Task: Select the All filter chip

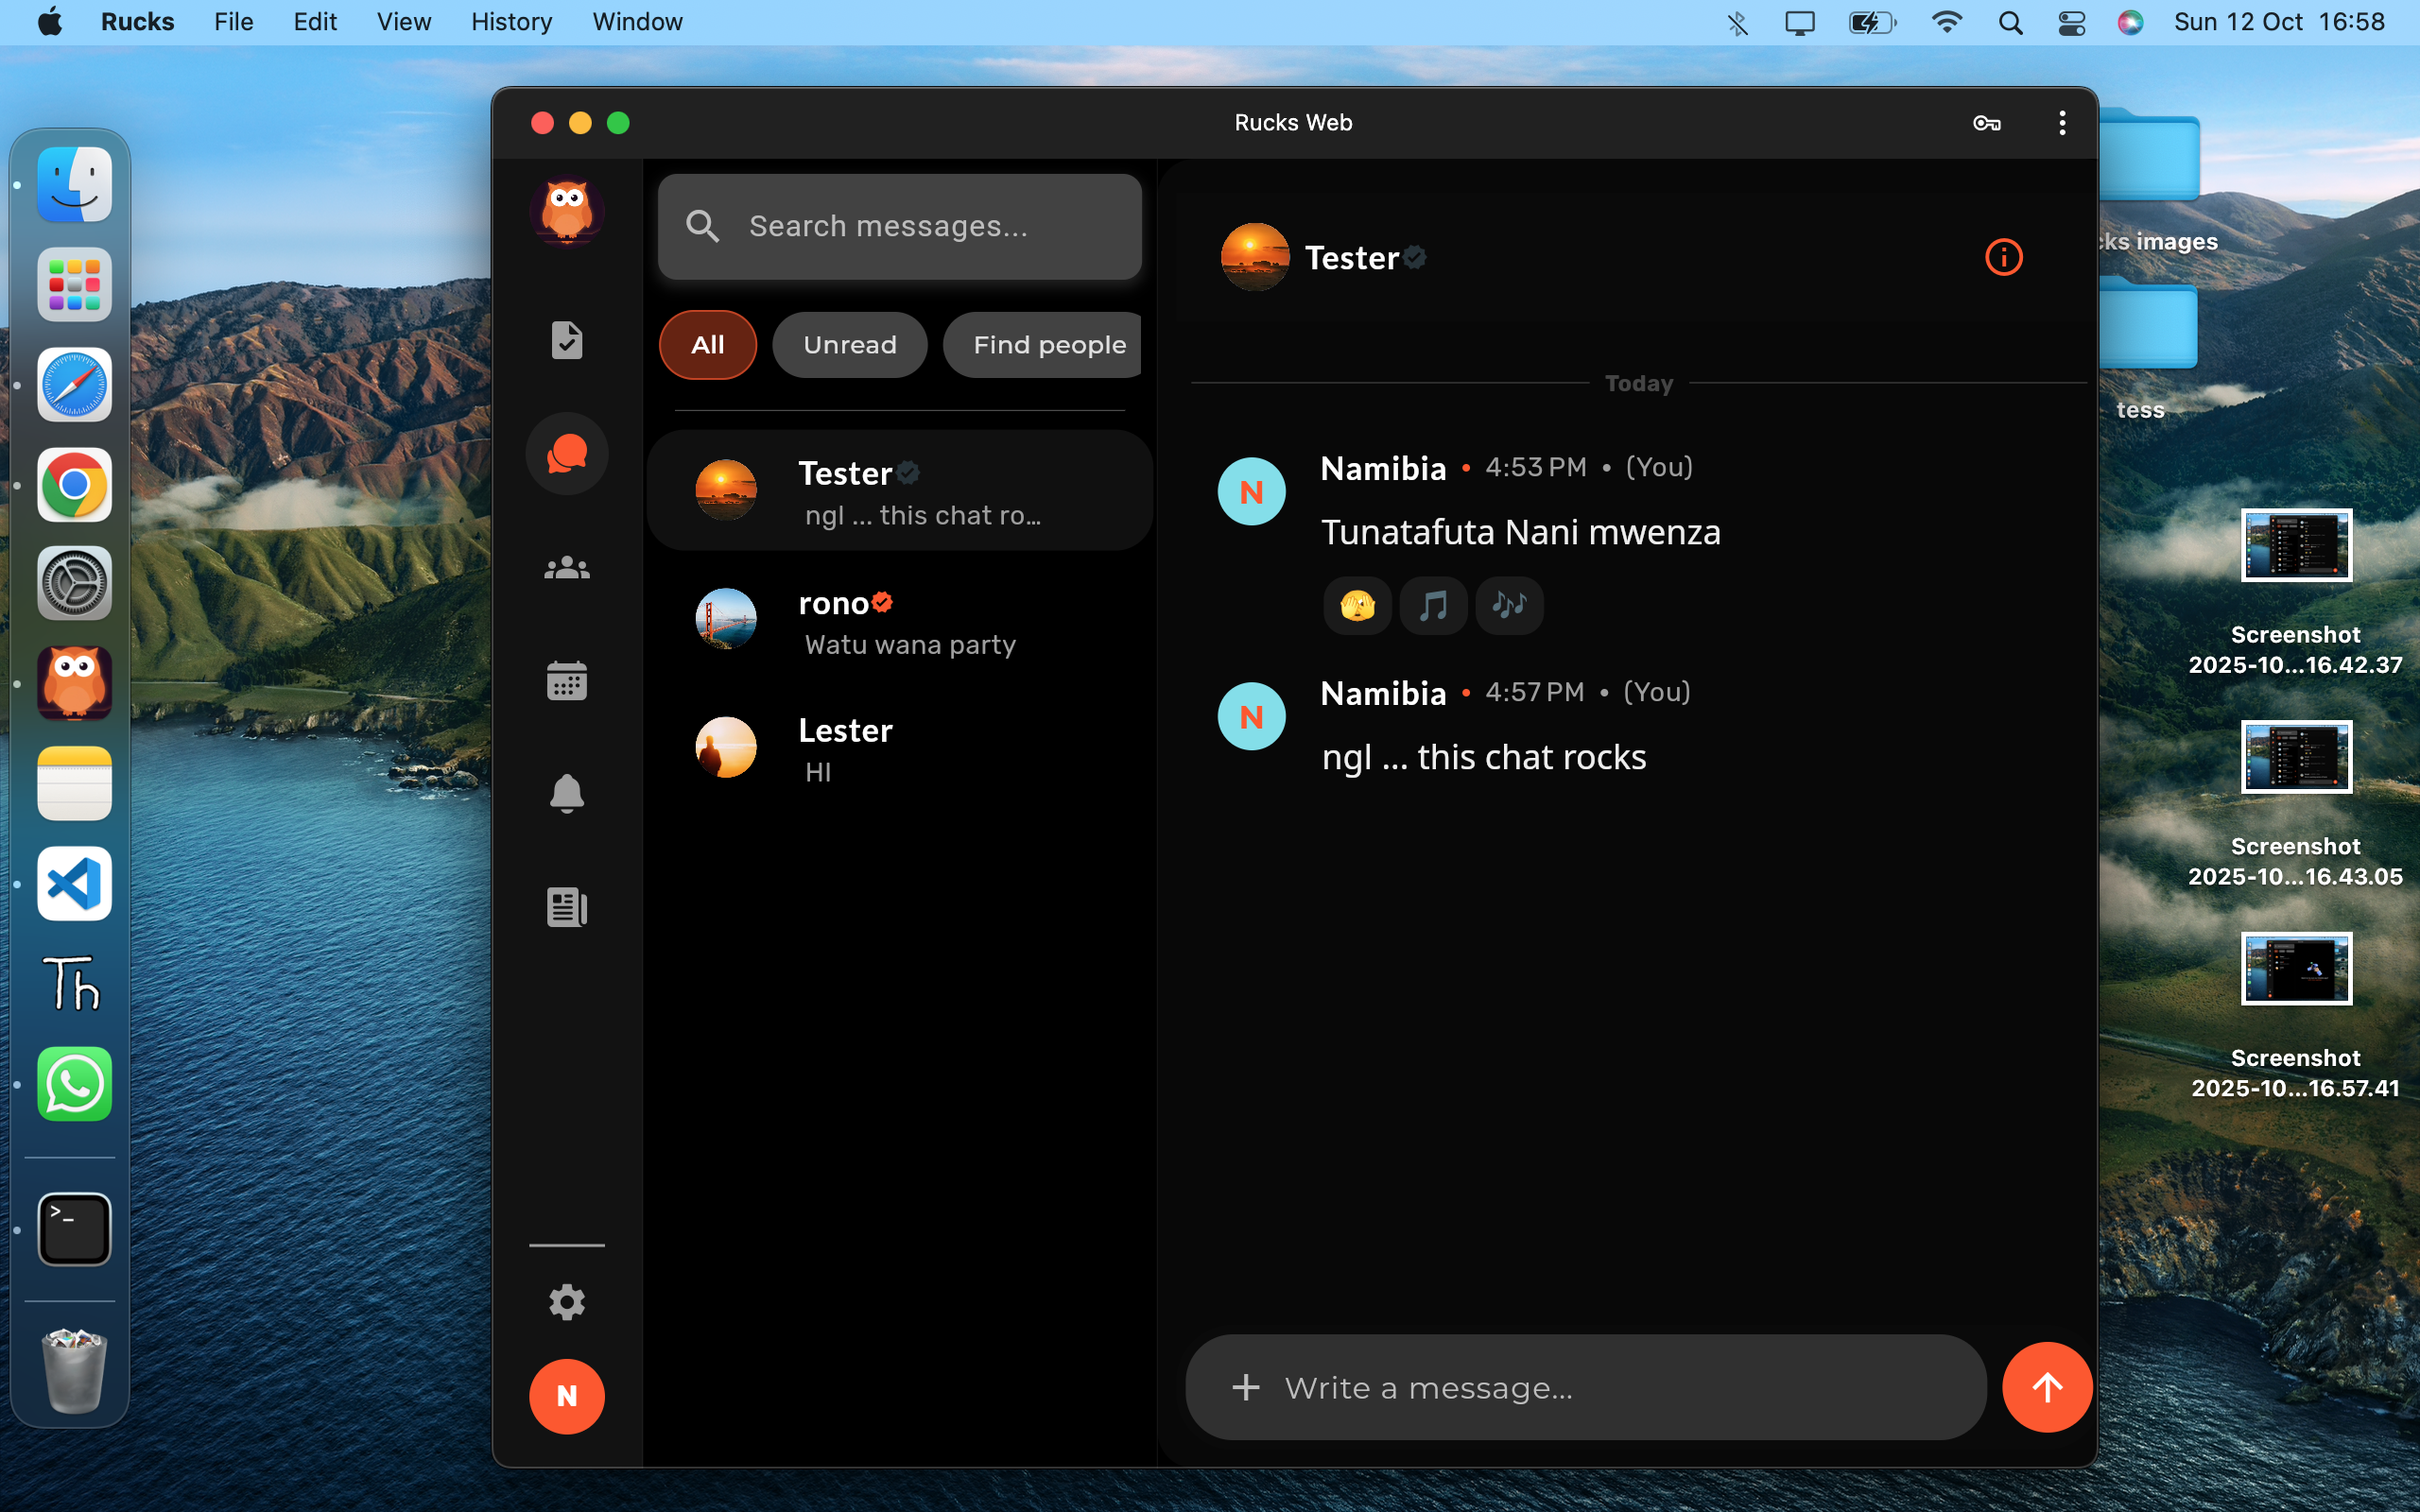Action: coord(707,345)
